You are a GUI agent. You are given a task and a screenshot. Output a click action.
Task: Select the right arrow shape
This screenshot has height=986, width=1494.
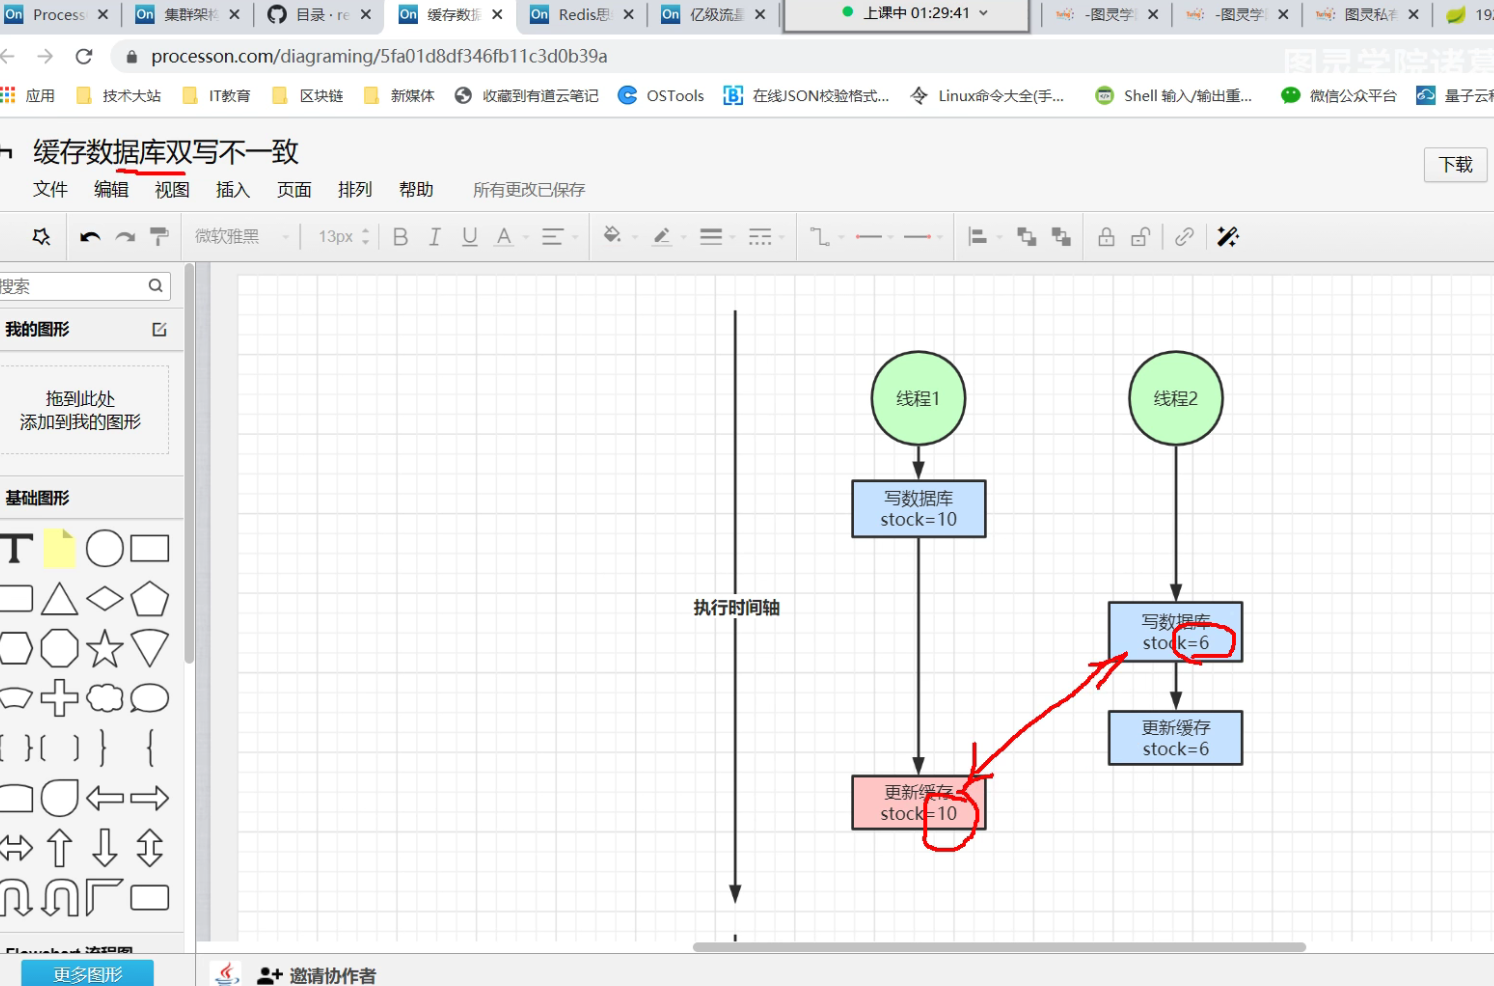pyautogui.click(x=150, y=798)
